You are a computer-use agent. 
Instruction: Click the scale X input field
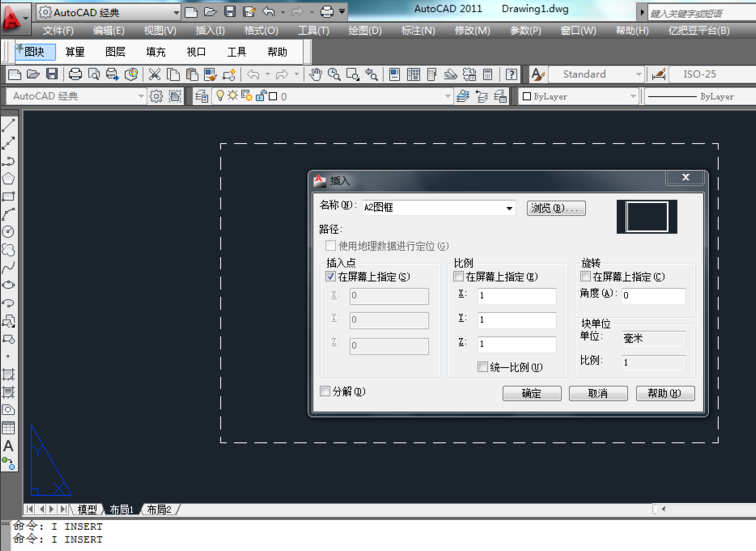pos(517,296)
